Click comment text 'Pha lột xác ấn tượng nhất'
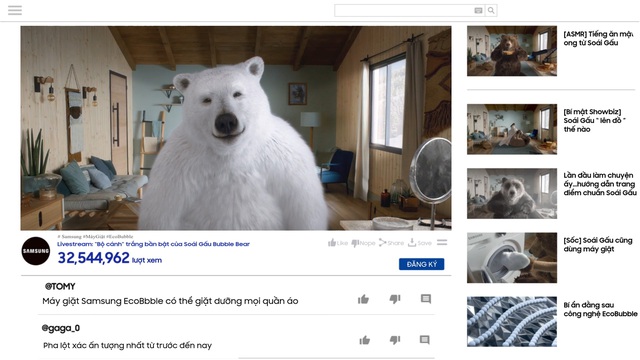Screen dimensions: 640x360 tap(127, 345)
